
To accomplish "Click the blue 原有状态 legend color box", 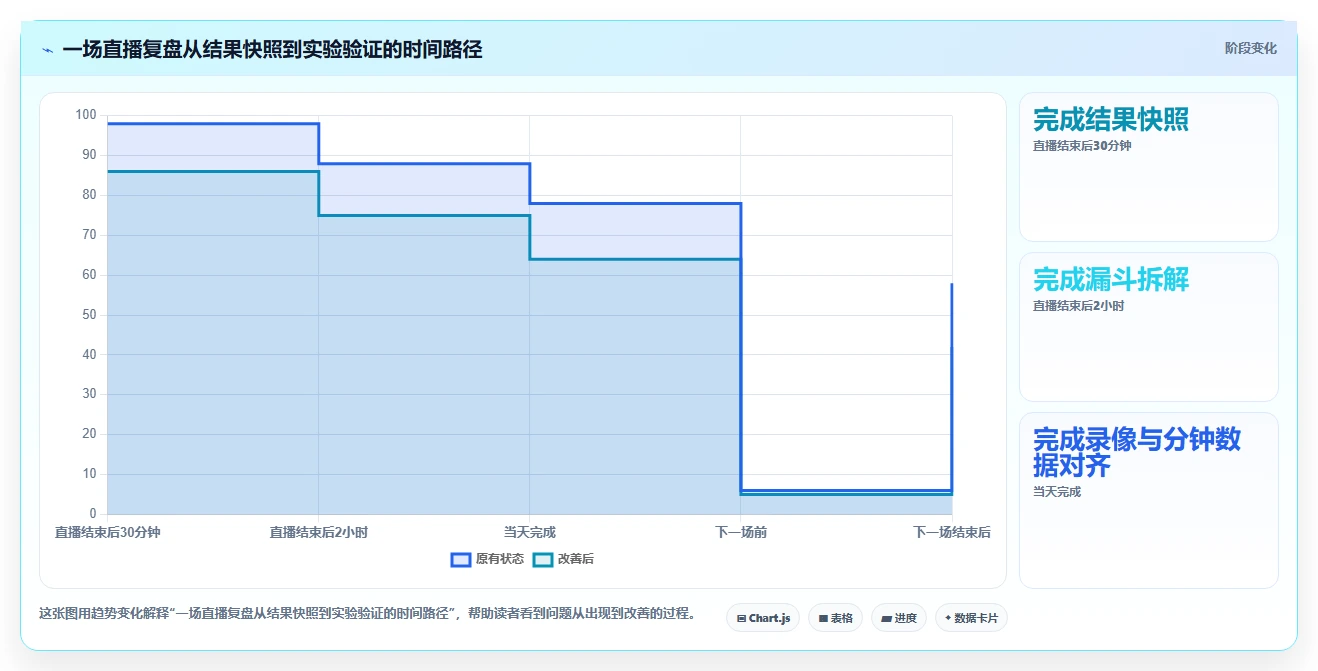I will (x=461, y=559).
